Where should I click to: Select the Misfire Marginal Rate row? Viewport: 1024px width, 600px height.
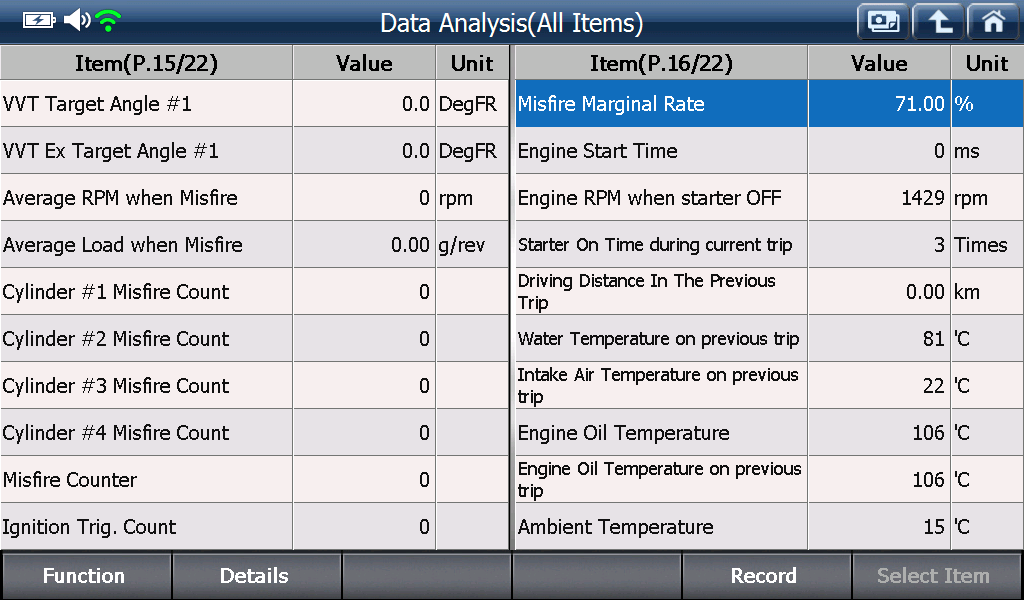769,104
